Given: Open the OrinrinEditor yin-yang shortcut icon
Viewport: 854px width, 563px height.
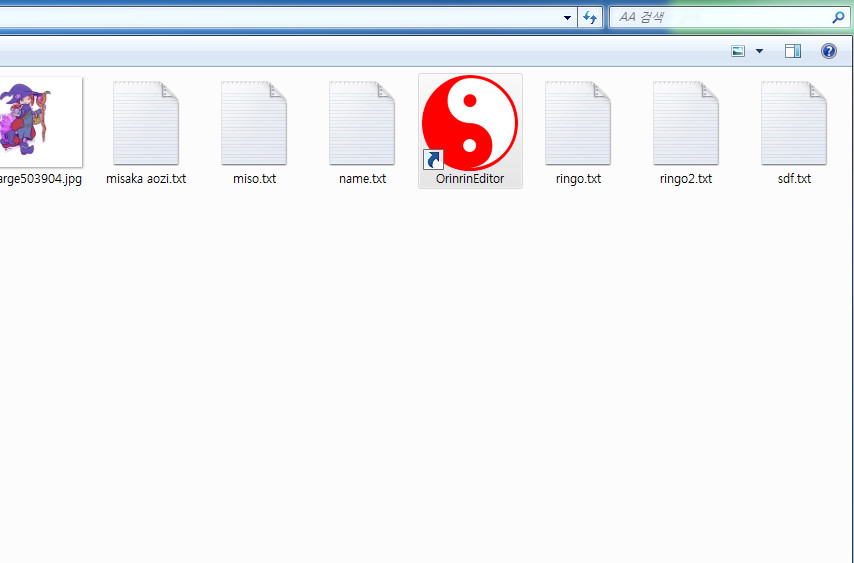Looking at the screenshot, I should pyautogui.click(x=469, y=123).
